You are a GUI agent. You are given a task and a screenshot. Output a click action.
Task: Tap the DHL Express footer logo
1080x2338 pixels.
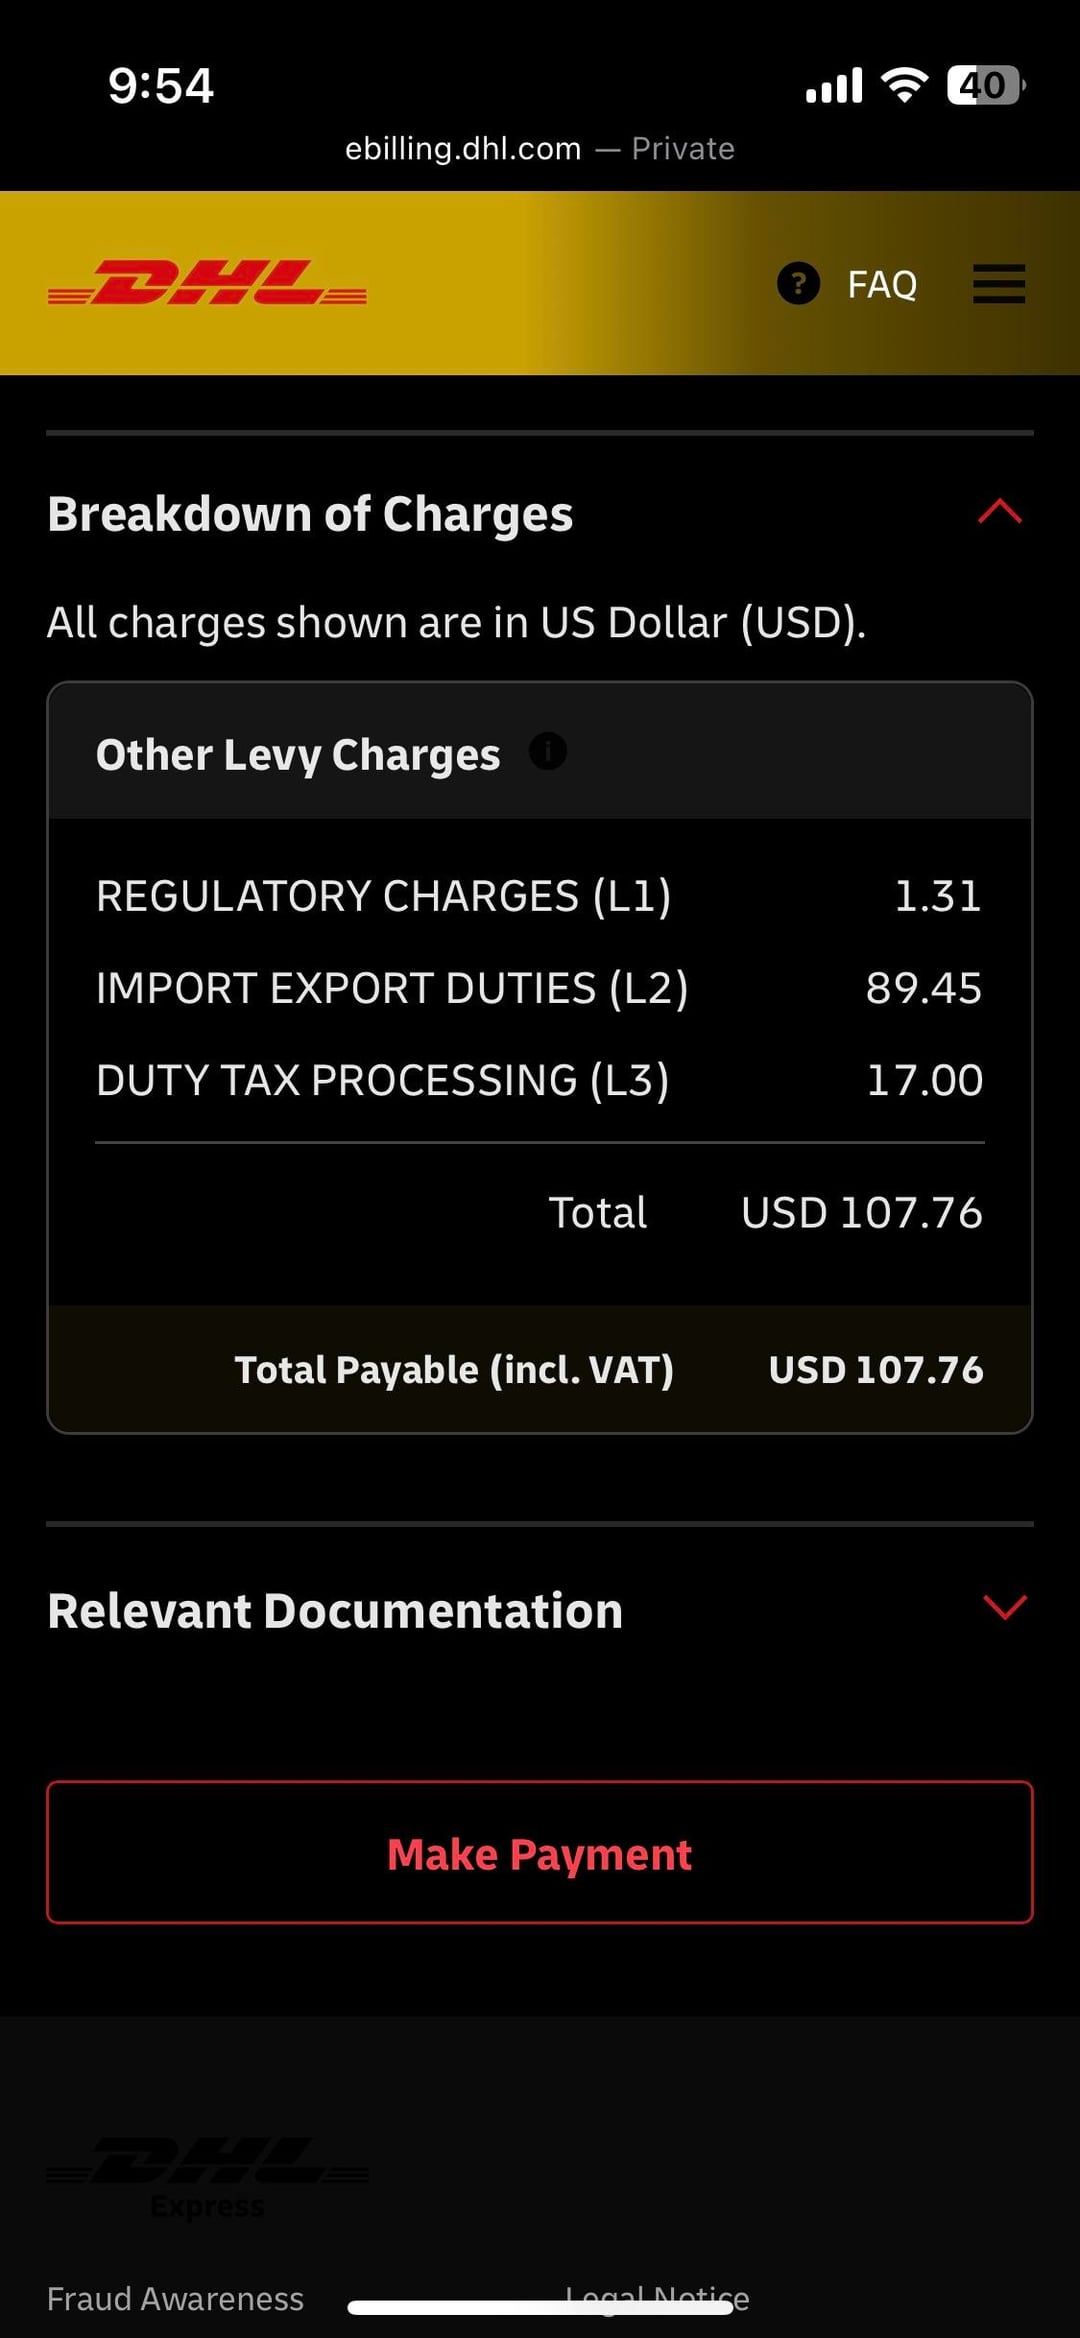point(207,2176)
